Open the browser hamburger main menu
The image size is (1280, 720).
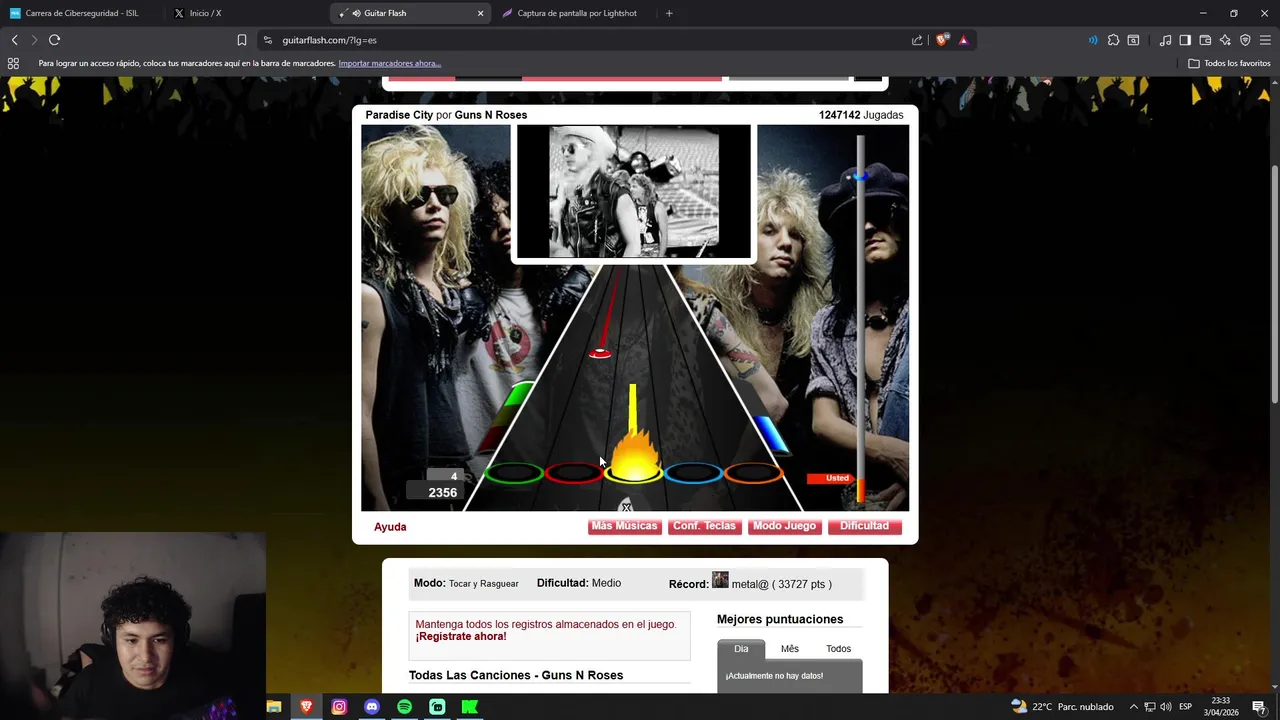point(1265,40)
